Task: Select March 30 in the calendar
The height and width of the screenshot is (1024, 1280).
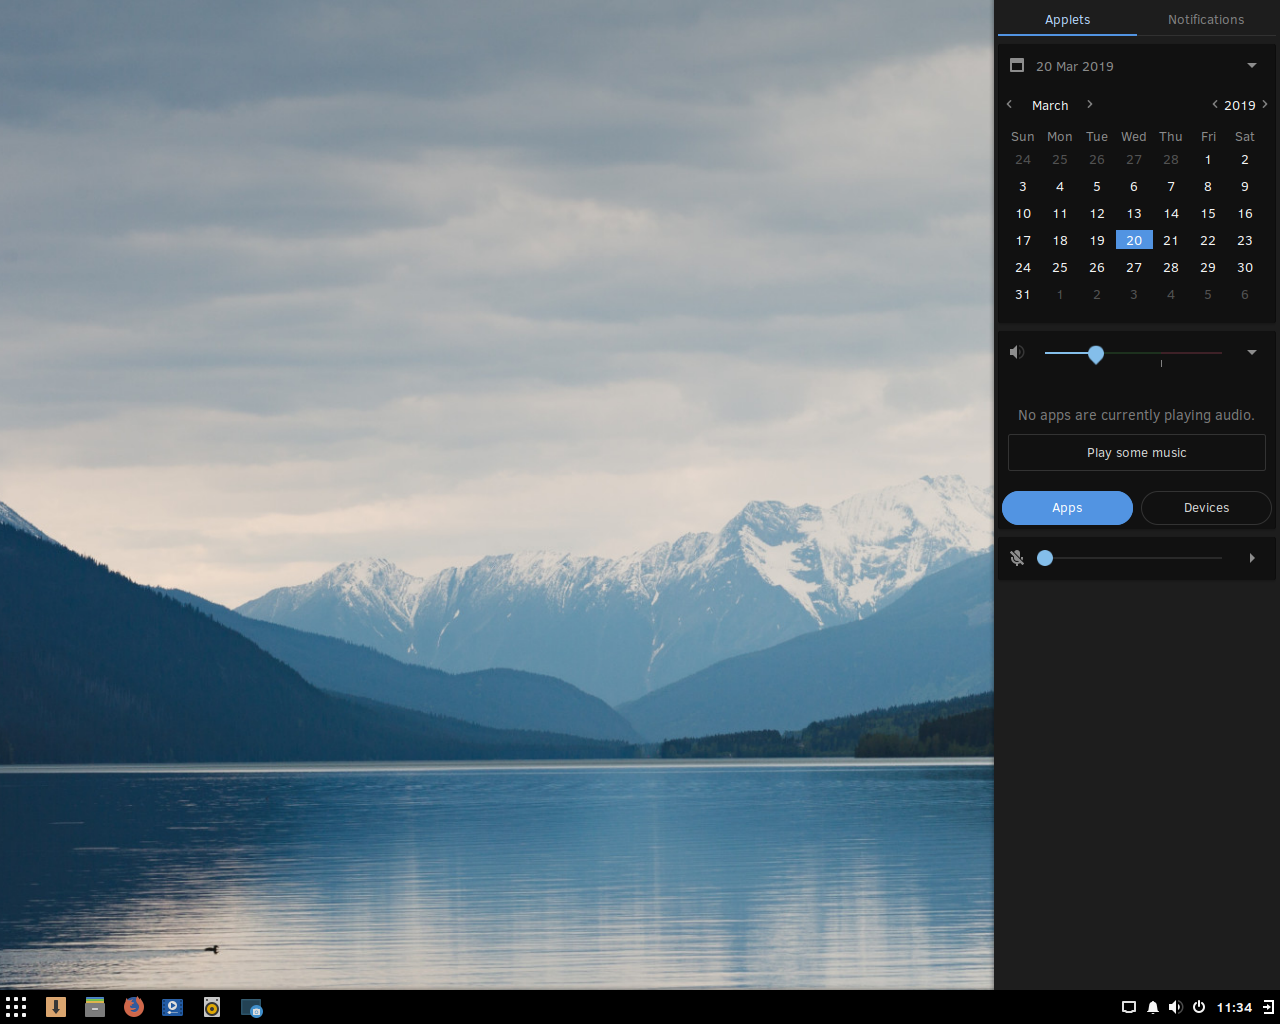Action: pos(1245,267)
